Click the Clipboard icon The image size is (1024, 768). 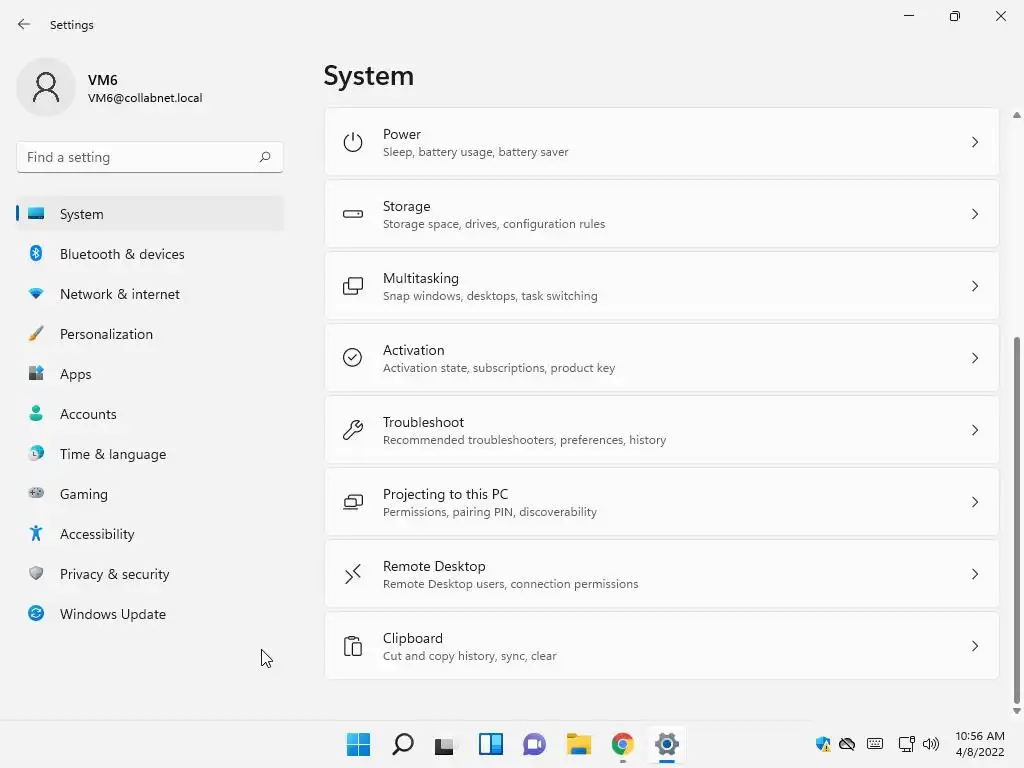click(353, 646)
